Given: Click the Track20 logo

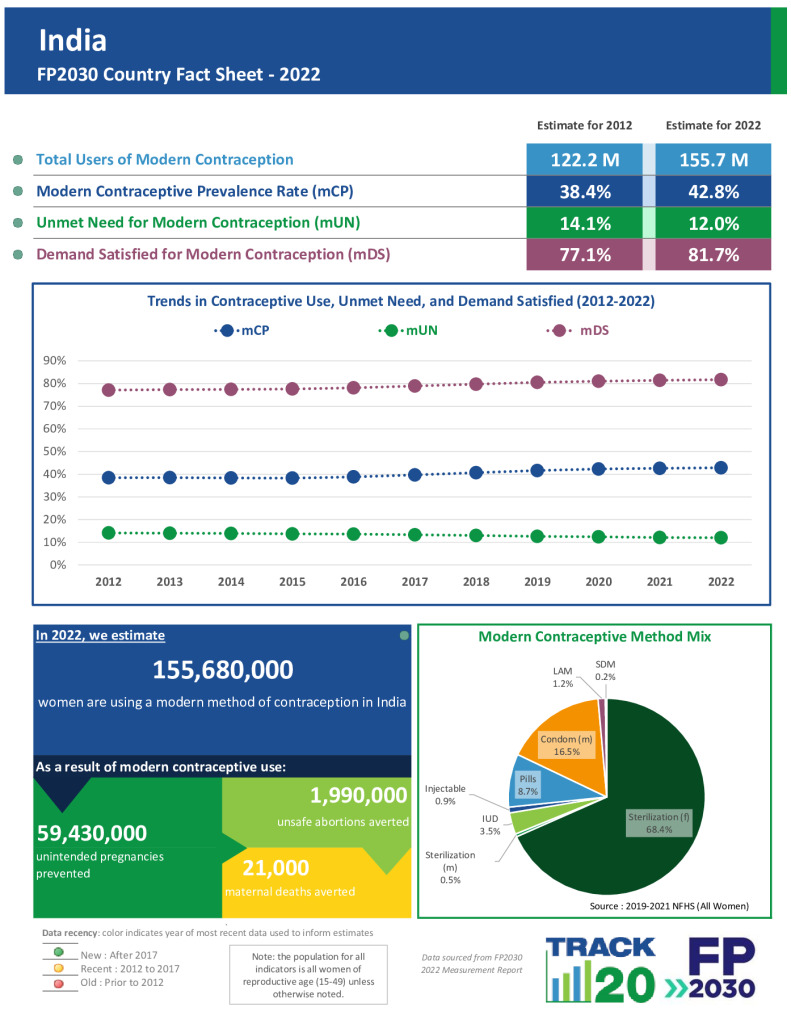Looking at the screenshot, I should click(x=600, y=969).
